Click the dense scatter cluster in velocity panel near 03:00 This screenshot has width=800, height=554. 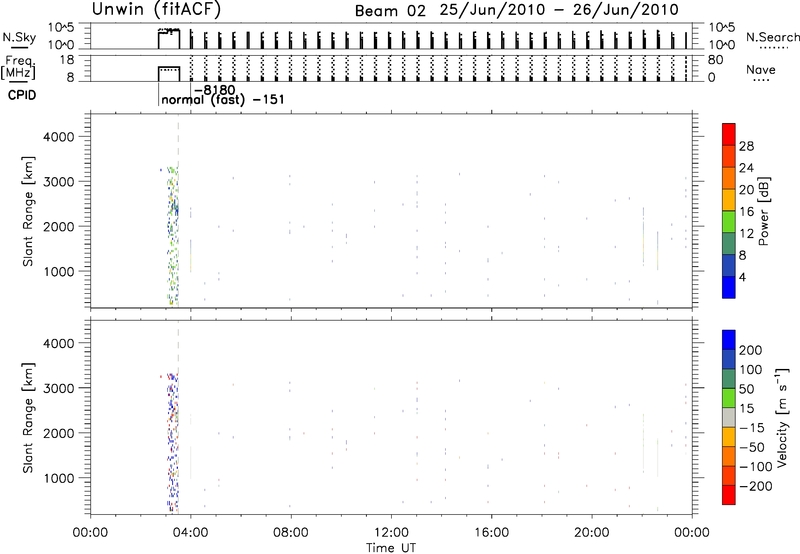pyautogui.click(x=173, y=441)
